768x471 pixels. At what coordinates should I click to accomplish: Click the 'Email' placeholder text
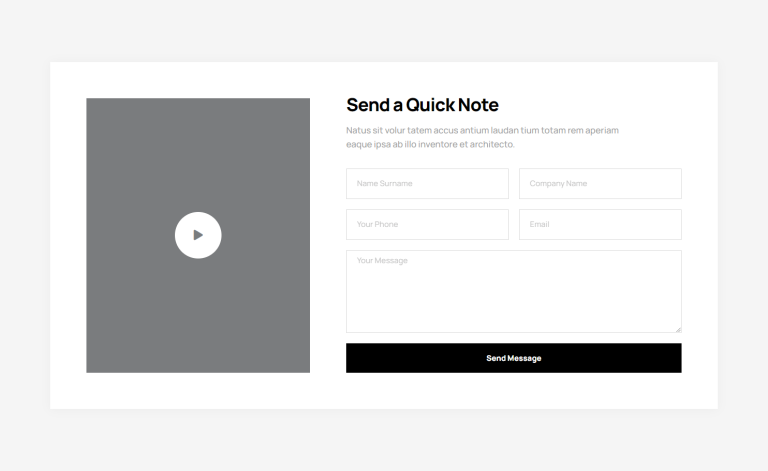pyautogui.click(x=539, y=225)
